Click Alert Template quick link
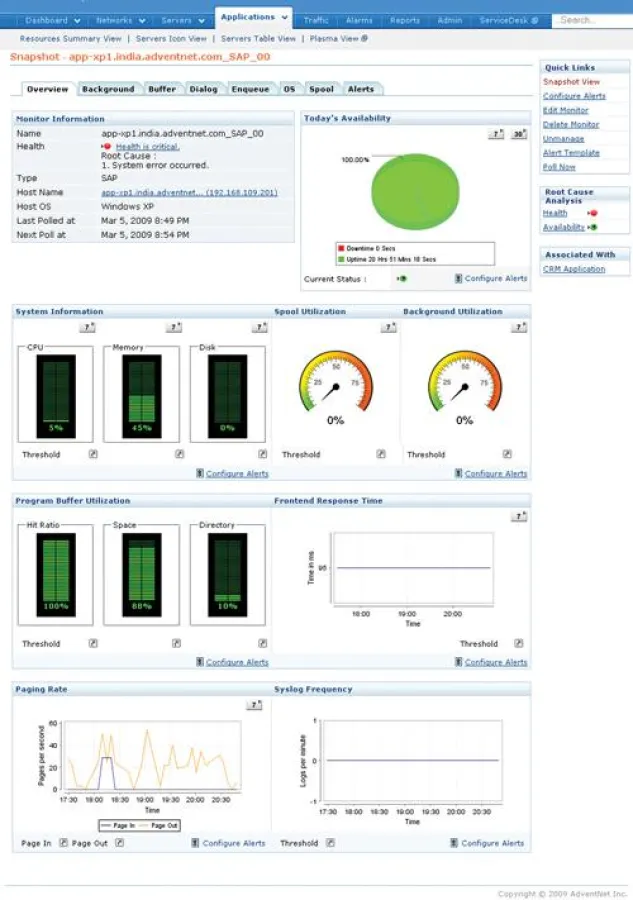This screenshot has width=633, height=900. tap(571, 153)
